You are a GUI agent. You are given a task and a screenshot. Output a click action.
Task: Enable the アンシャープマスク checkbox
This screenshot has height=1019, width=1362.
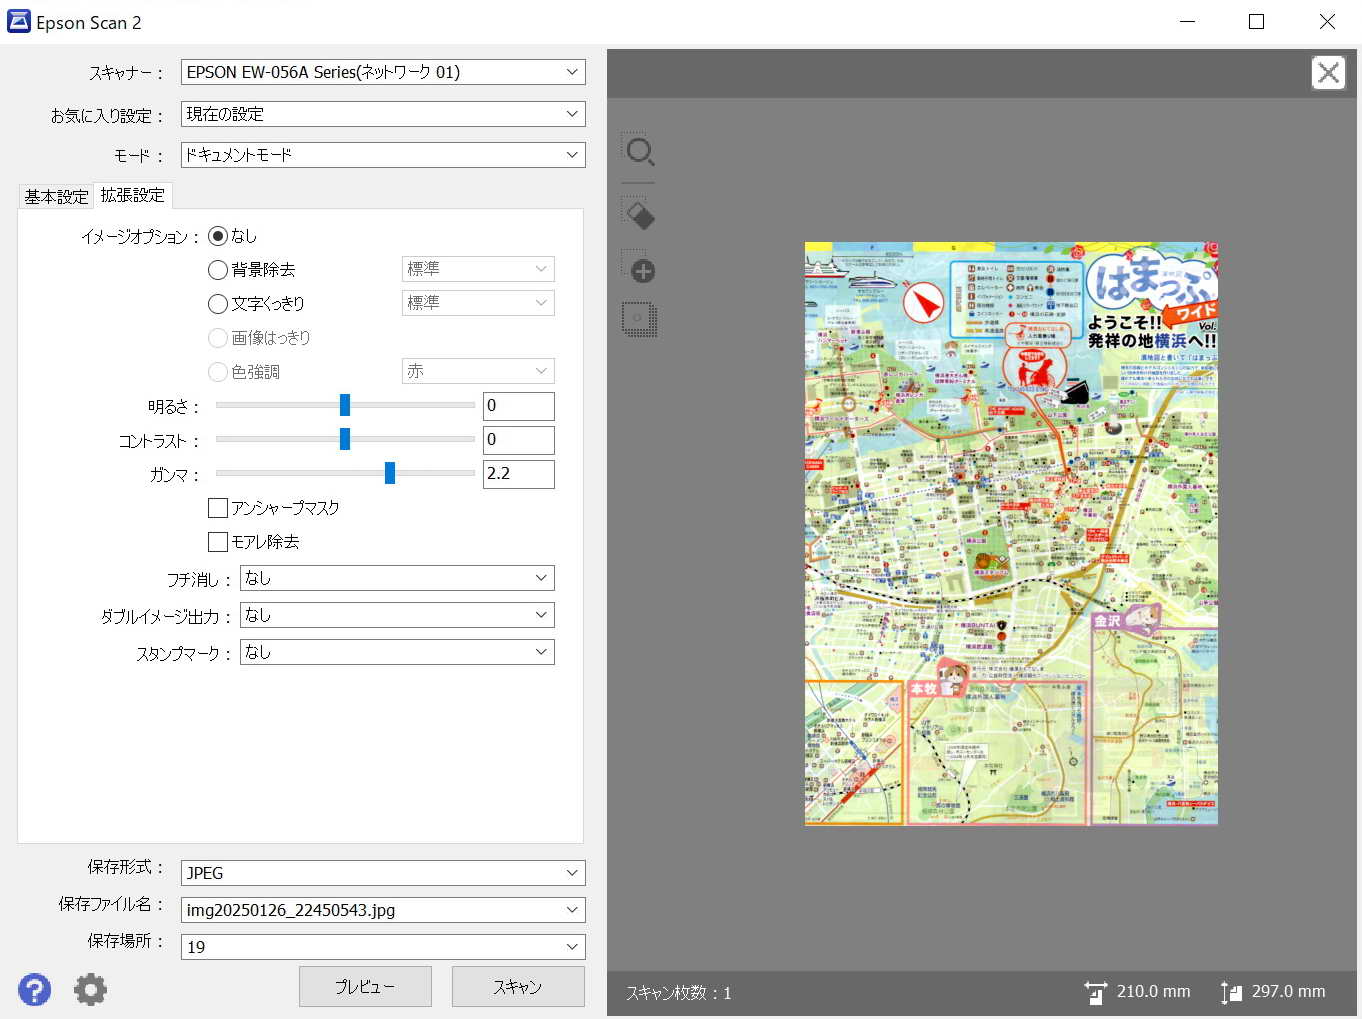[218, 508]
